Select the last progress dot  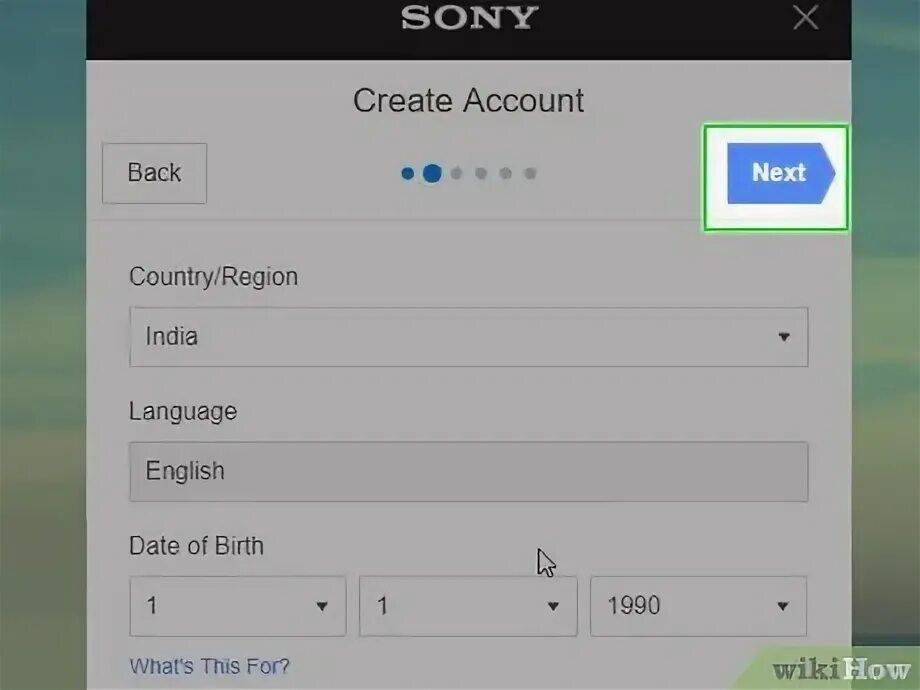pyautogui.click(x=530, y=174)
